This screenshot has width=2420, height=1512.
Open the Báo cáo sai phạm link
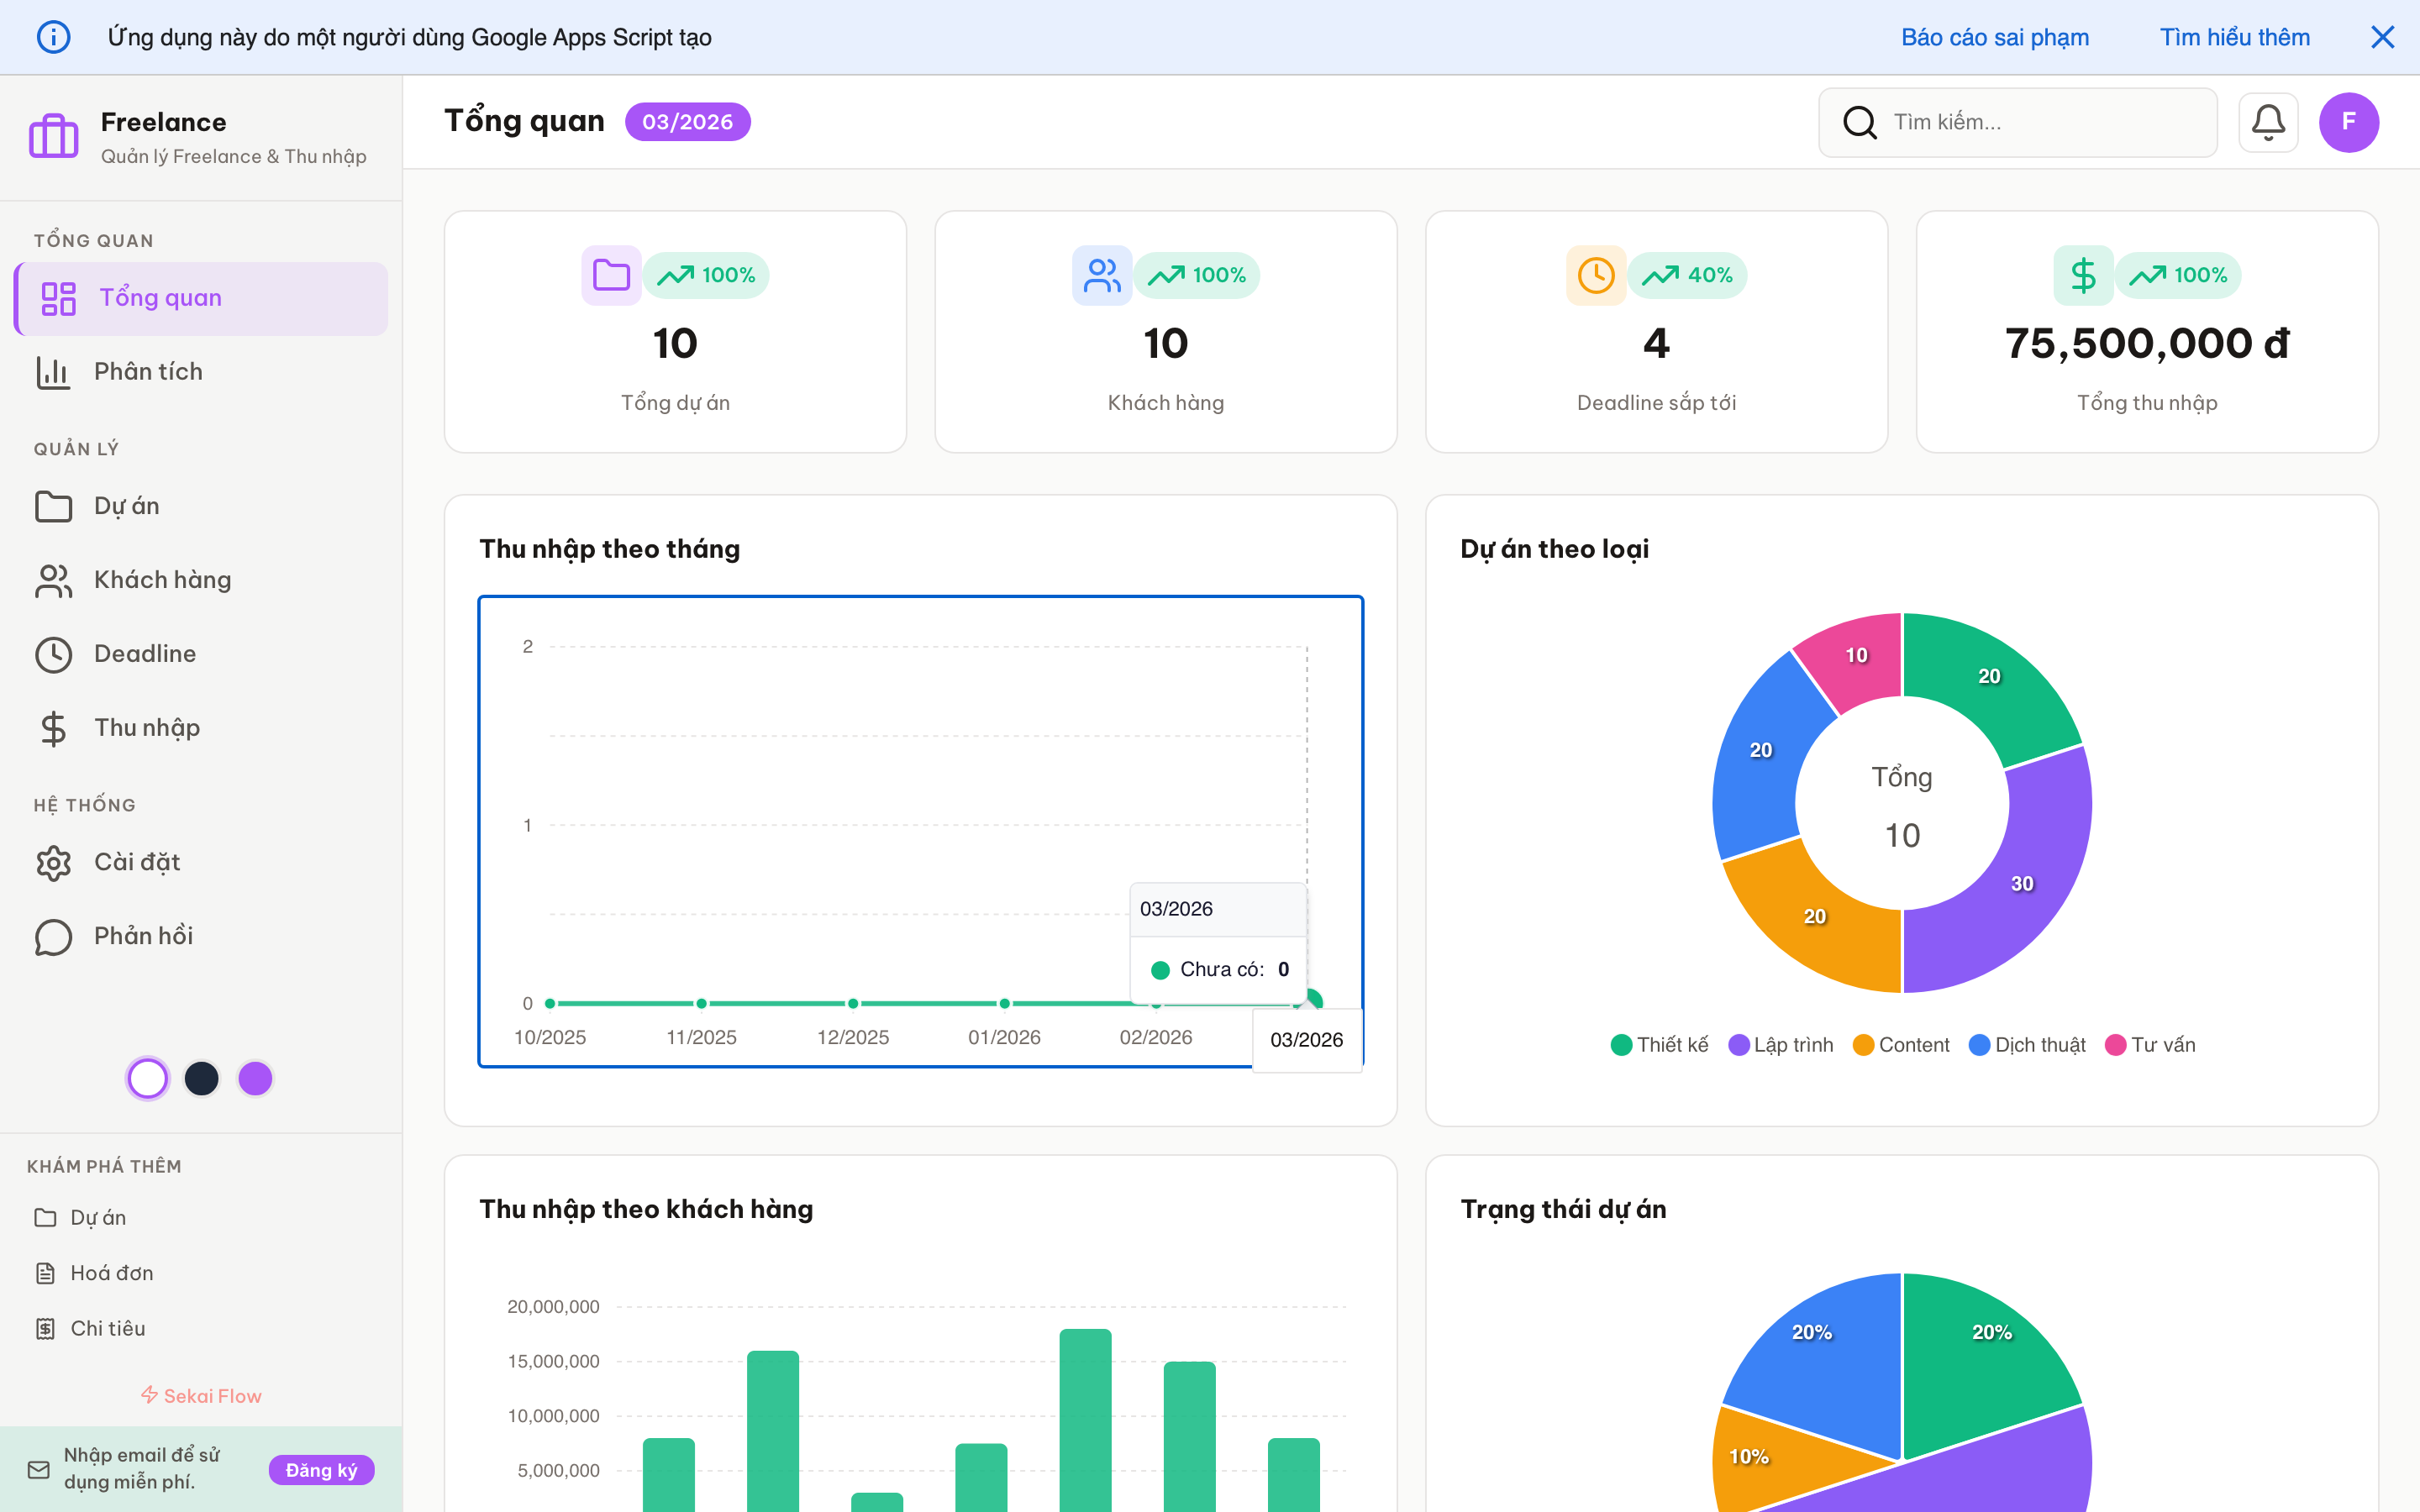click(x=1994, y=37)
